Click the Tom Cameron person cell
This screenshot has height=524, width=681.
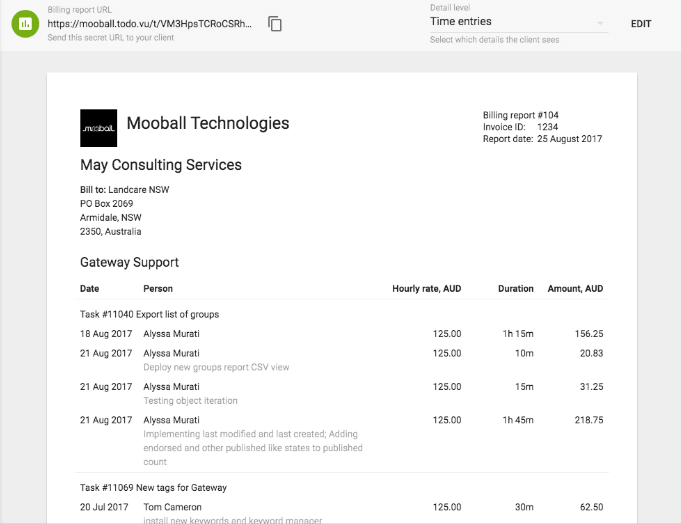point(172,507)
